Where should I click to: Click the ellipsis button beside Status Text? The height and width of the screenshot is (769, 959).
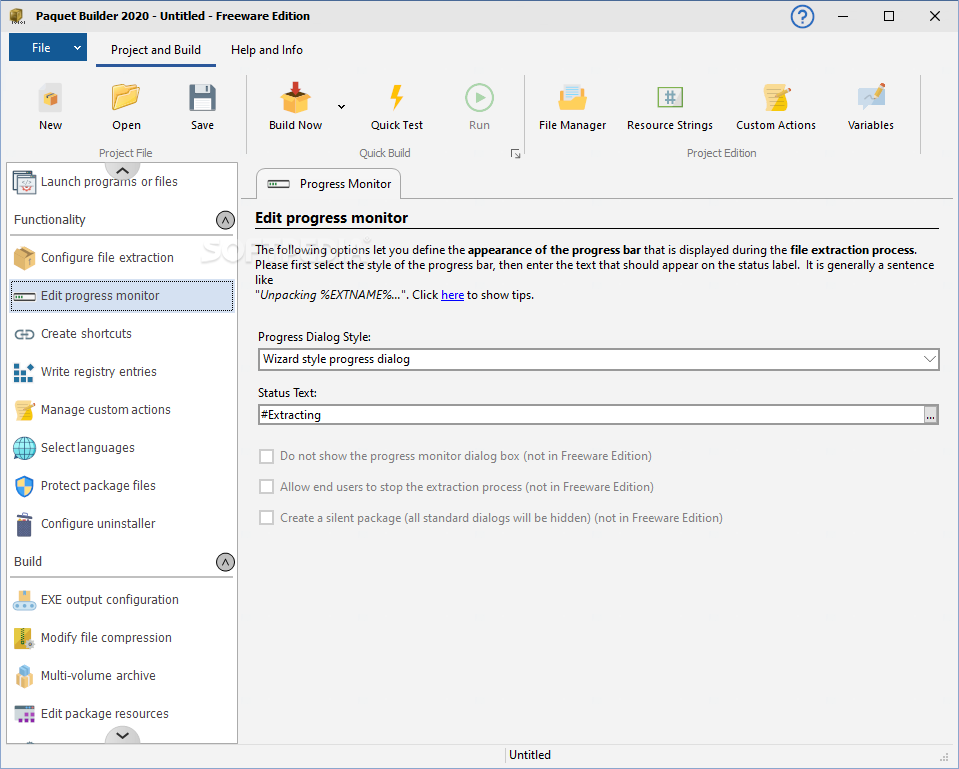[930, 415]
